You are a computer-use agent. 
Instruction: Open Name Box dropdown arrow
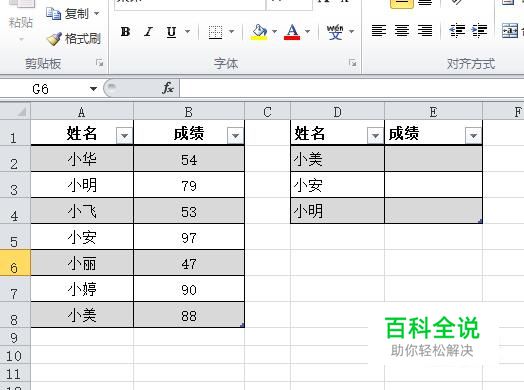coord(94,89)
